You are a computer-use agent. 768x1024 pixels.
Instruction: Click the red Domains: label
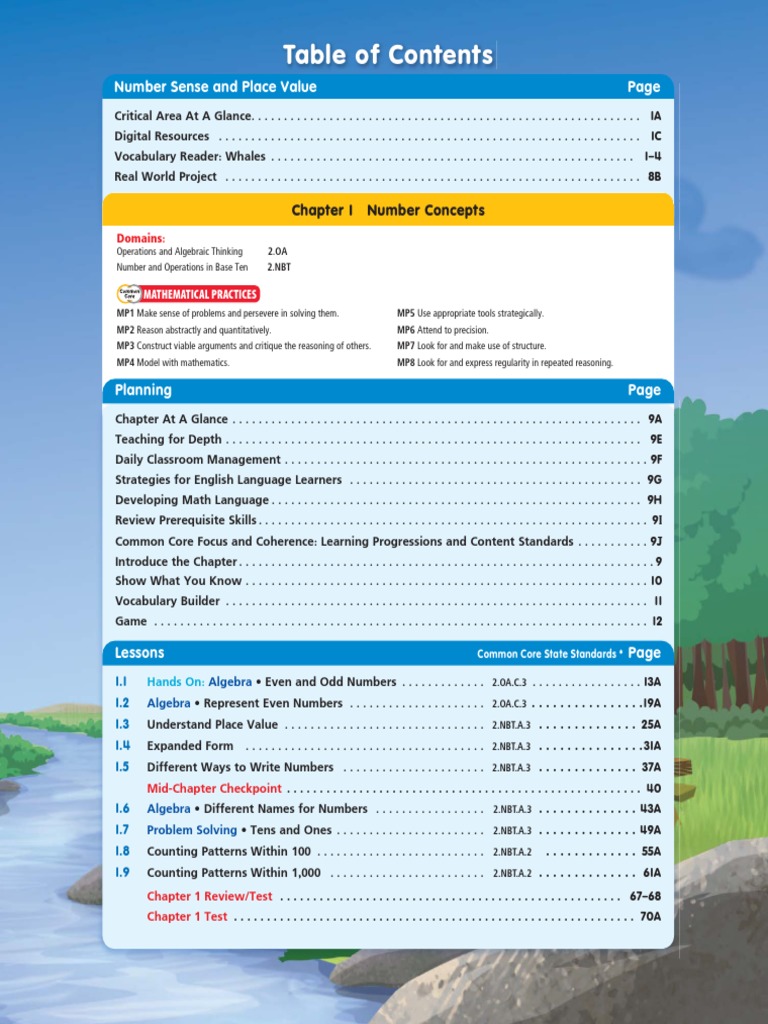click(x=140, y=238)
